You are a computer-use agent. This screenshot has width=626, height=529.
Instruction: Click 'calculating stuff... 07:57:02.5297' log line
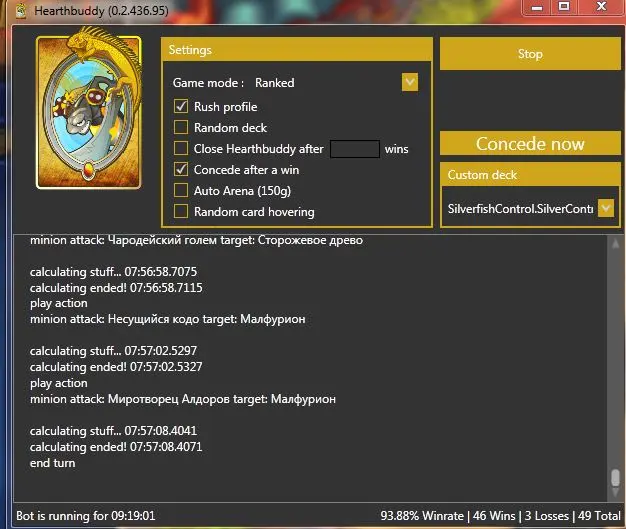pyautogui.click(x=113, y=351)
